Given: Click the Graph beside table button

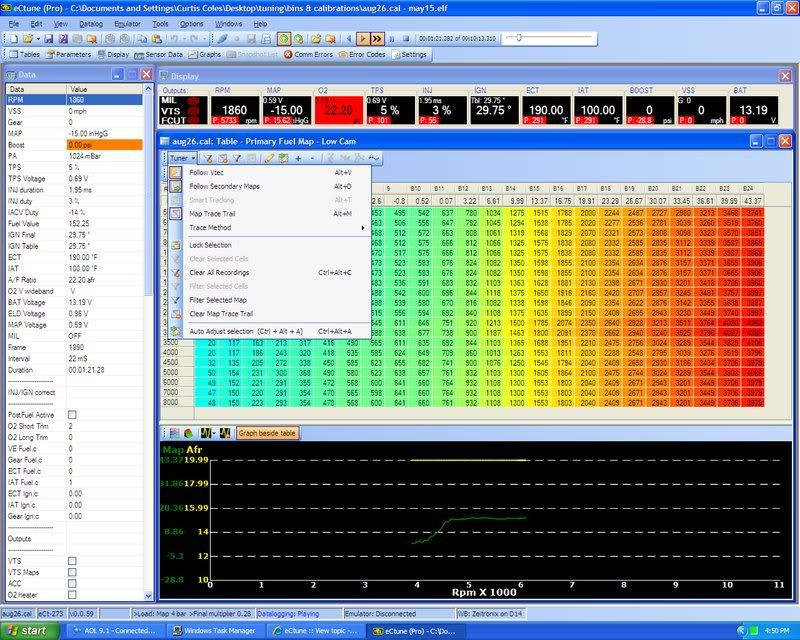Looking at the screenshot, I should [267, 433].
